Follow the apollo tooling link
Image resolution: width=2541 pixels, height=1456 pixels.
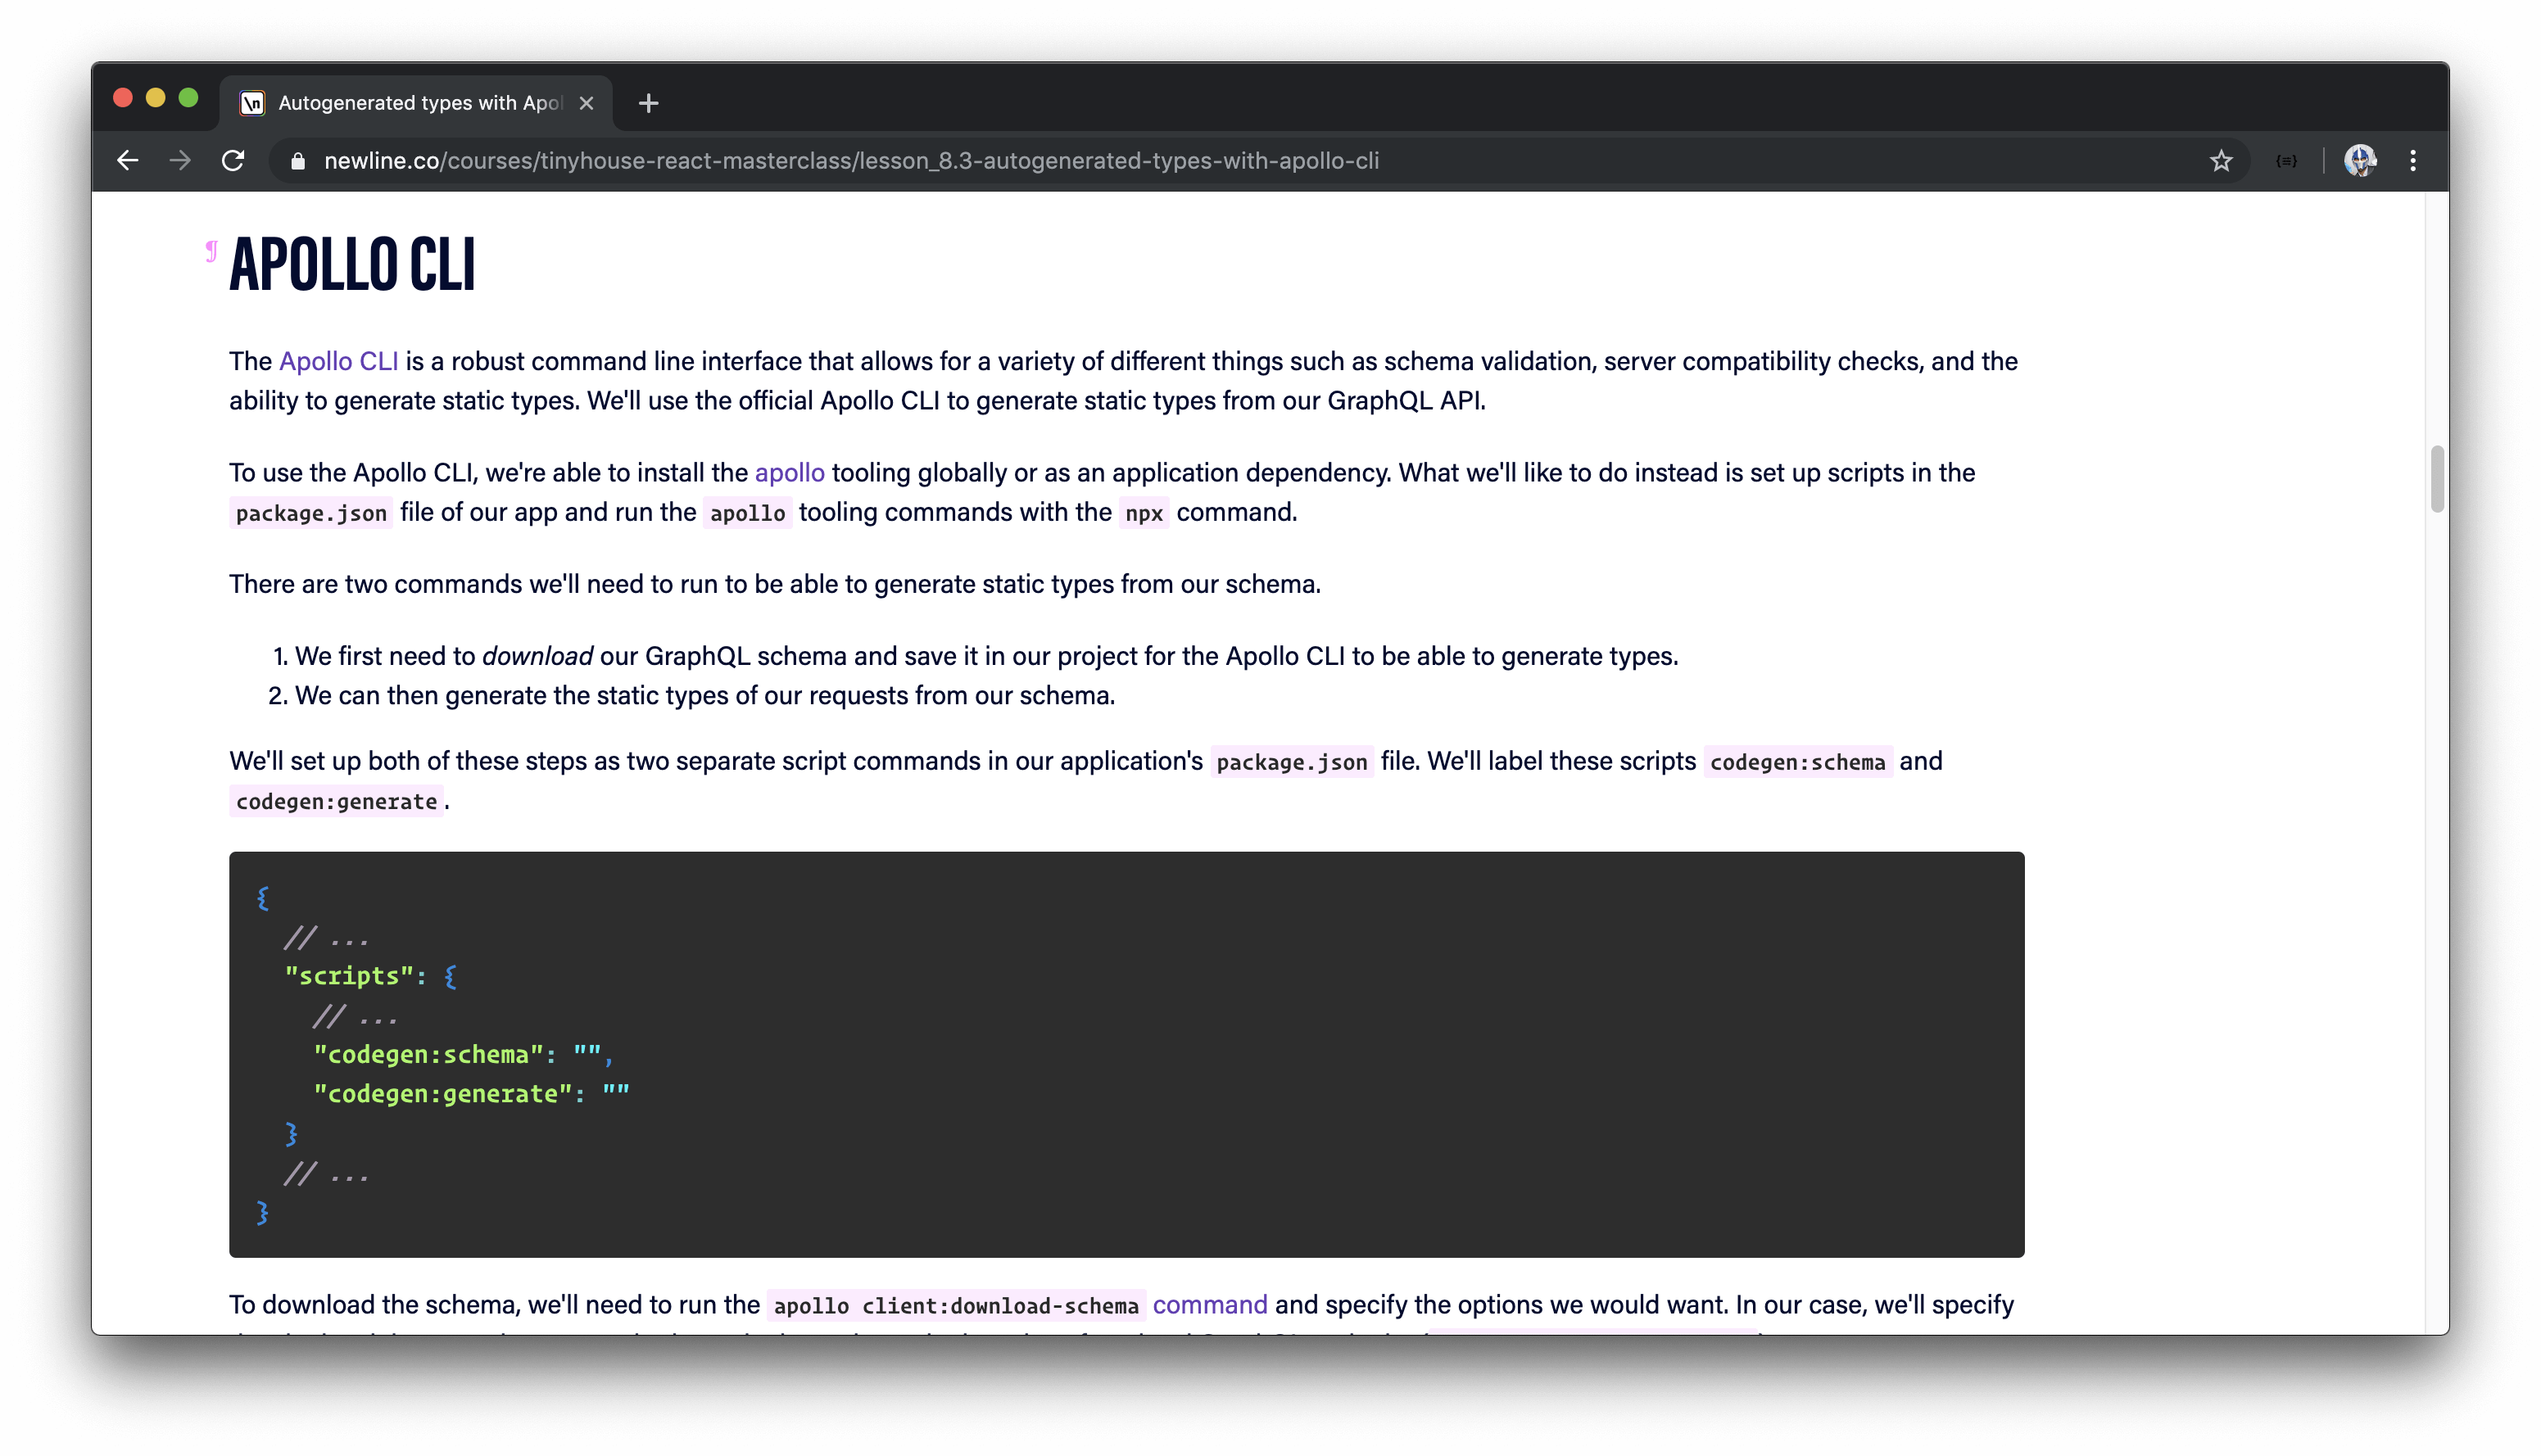(x=789, y=472)
